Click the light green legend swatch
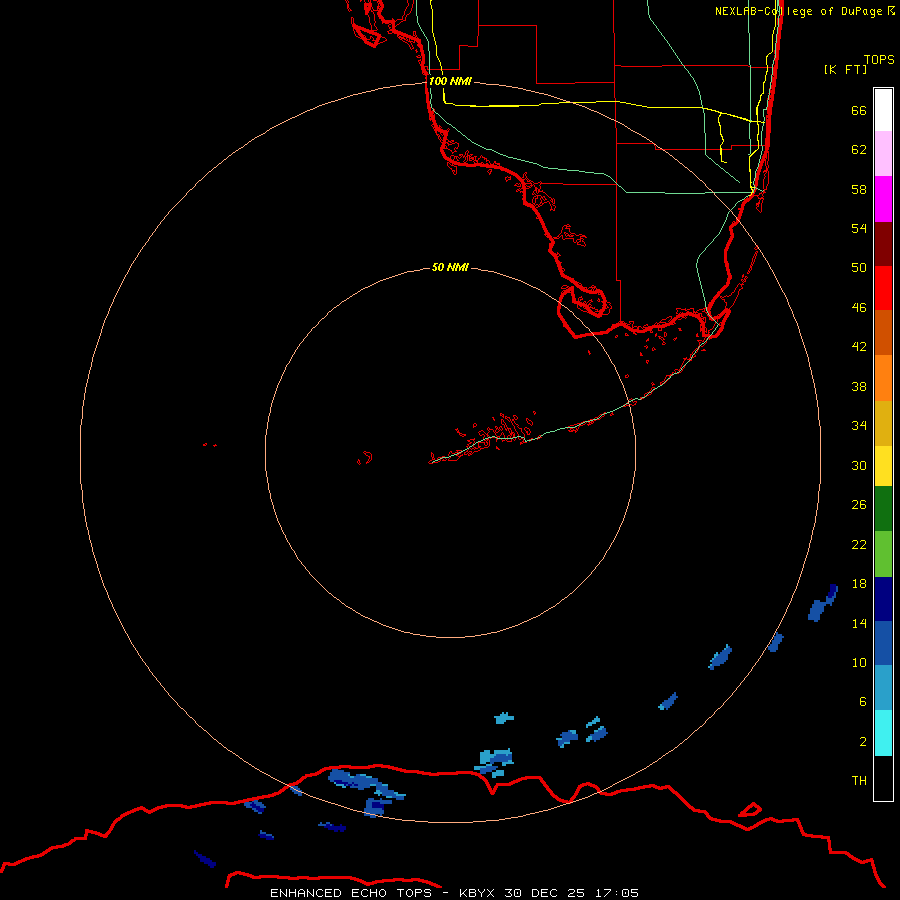 883,554
